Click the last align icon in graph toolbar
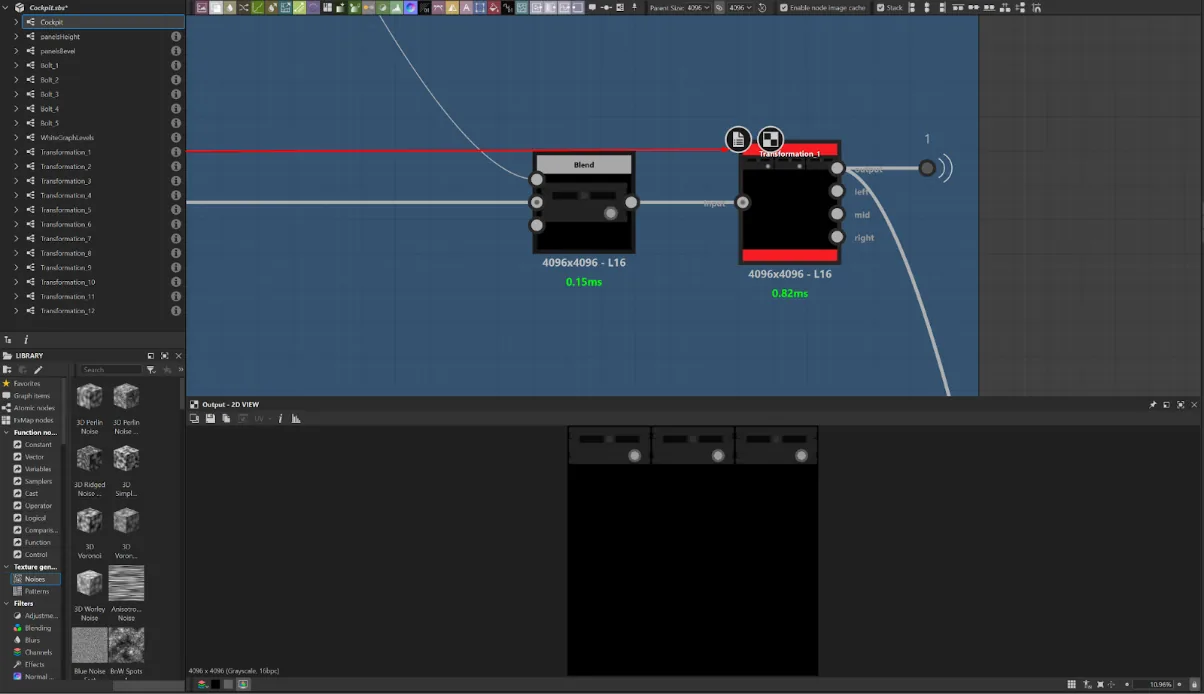Screen dimensions: 1204x694 1036,7
